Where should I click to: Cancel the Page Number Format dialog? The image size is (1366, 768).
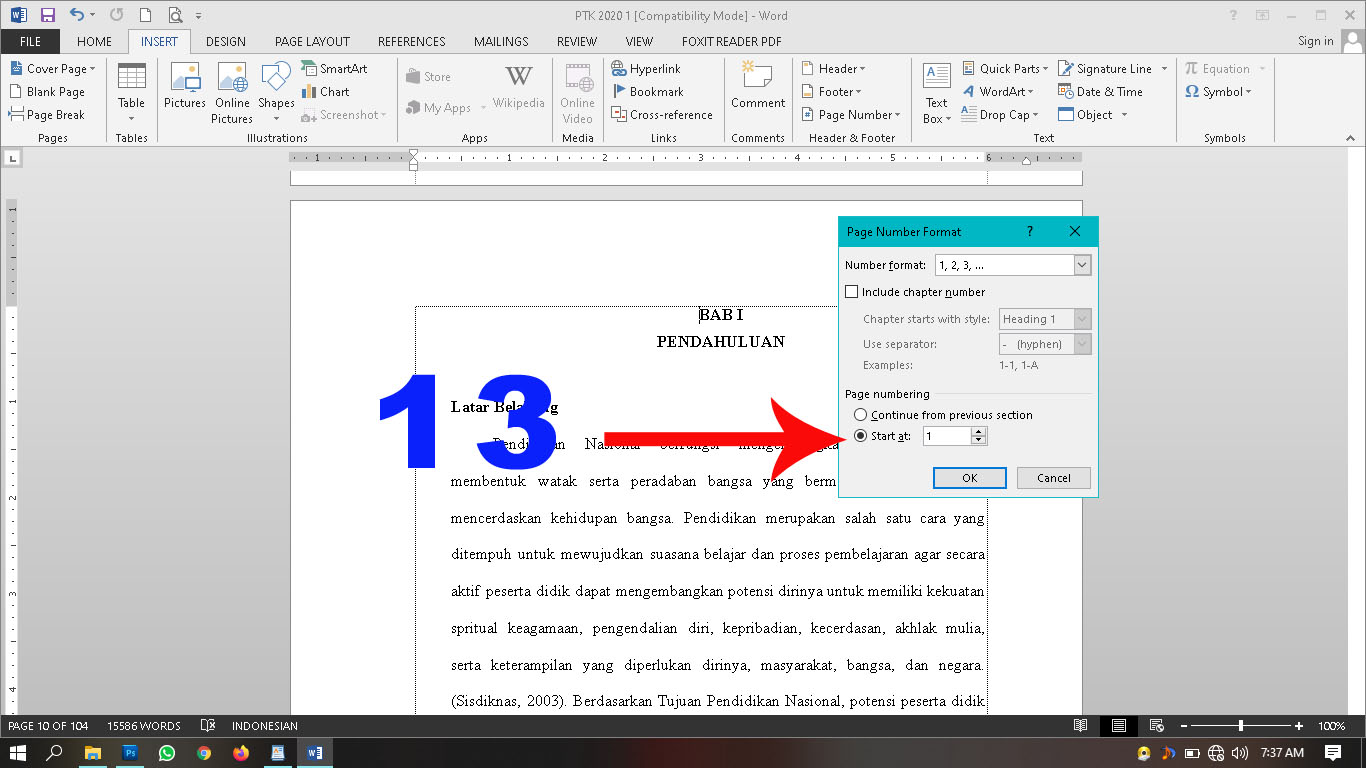coord(1053,477)
